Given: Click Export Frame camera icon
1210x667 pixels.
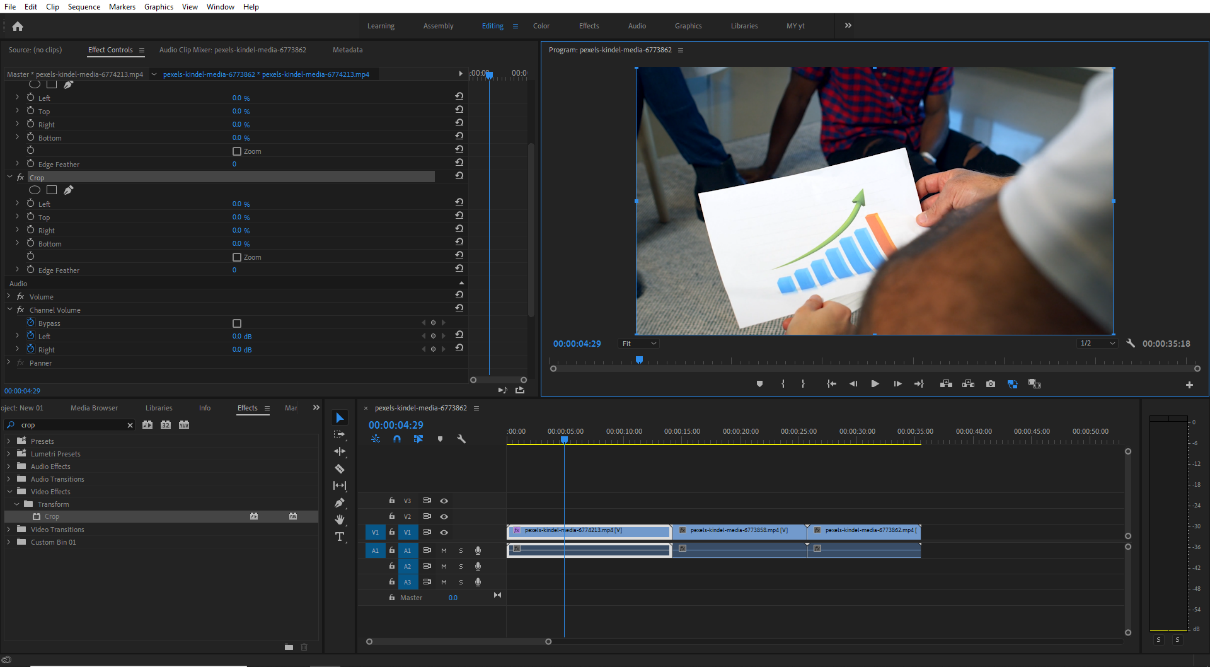Looking at the screenshot, I should 990,384.
